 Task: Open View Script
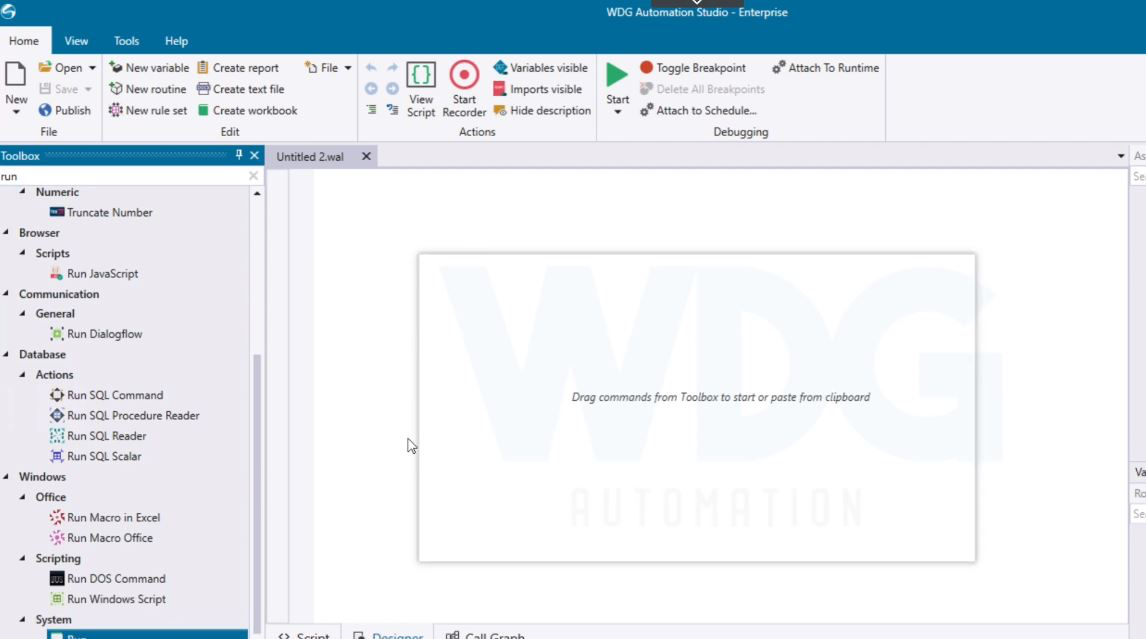[x=421, y=90]
